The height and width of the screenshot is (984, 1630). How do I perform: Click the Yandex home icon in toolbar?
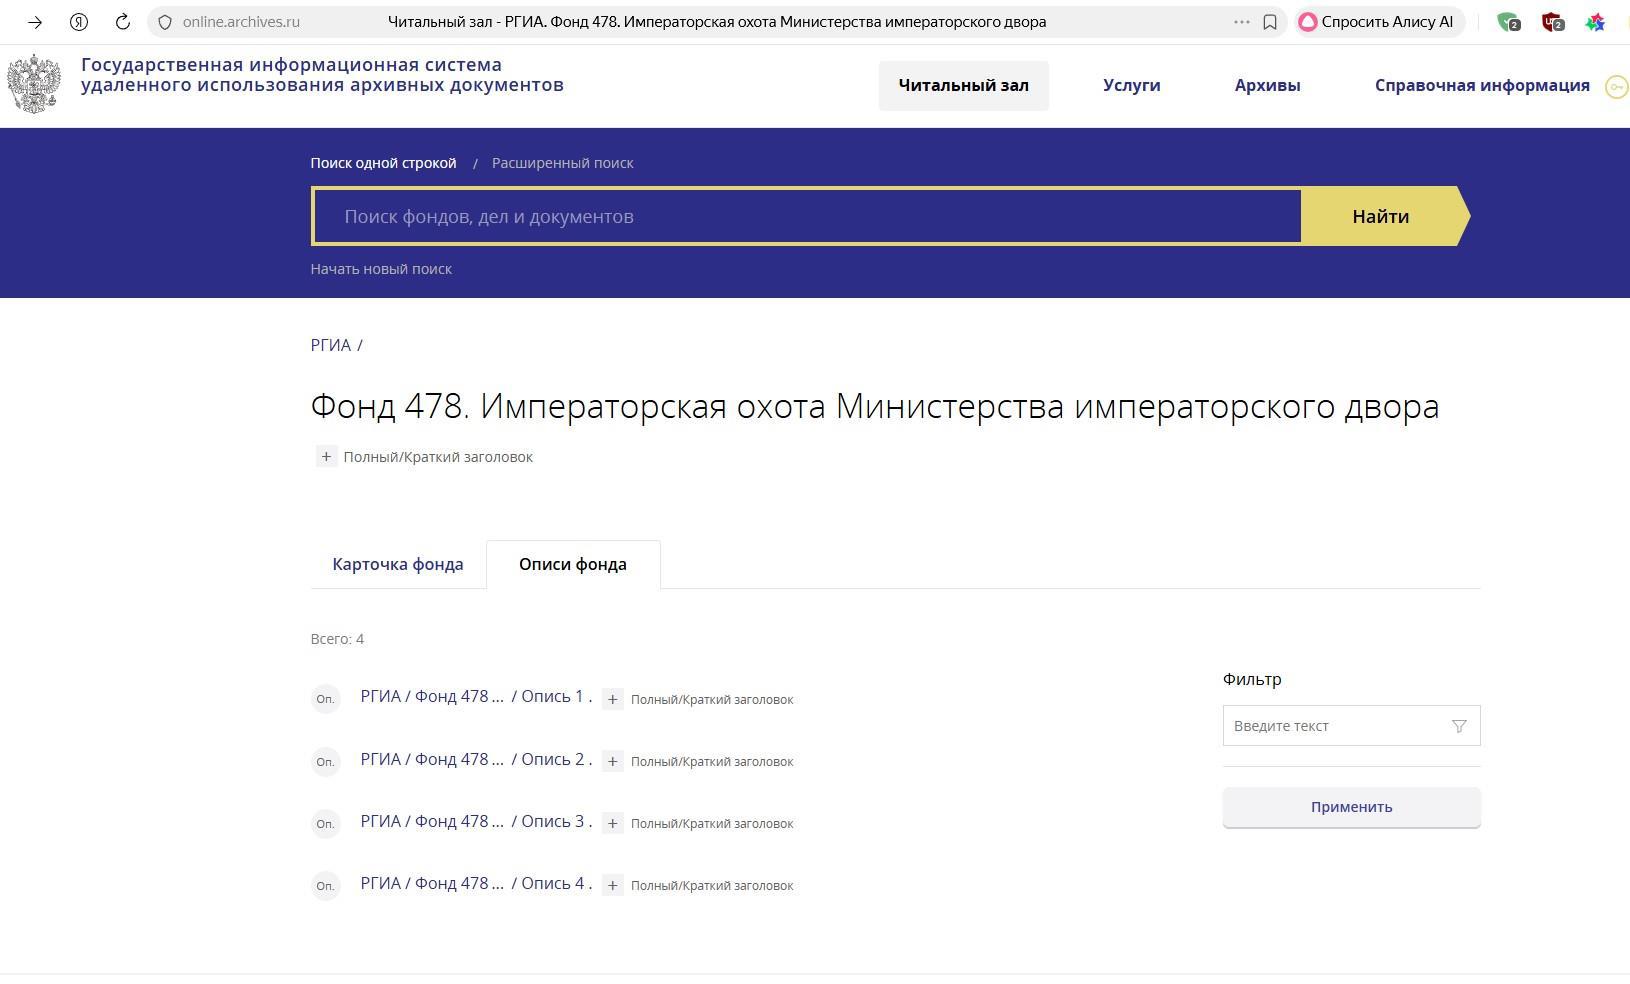point(79,22)
